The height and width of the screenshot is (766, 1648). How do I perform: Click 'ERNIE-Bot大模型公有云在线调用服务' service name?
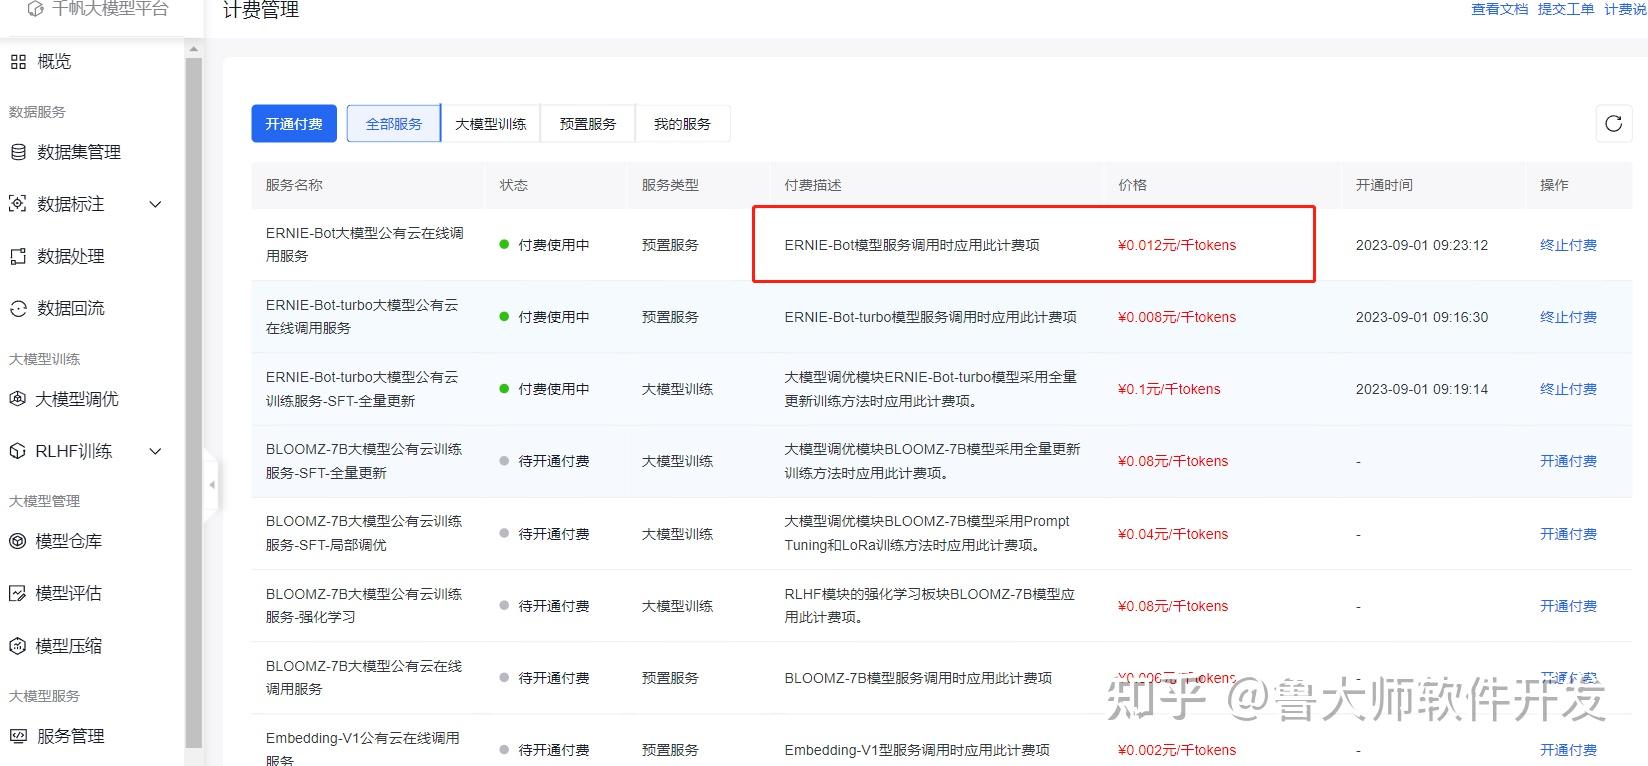click(x=365, y=245)
